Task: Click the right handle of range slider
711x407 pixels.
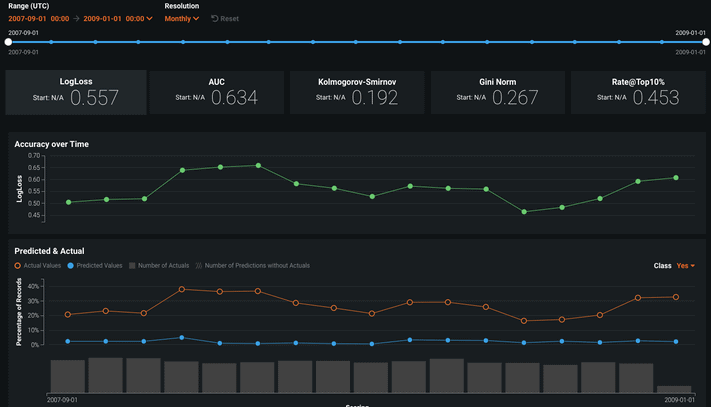Action: [706, 42]
